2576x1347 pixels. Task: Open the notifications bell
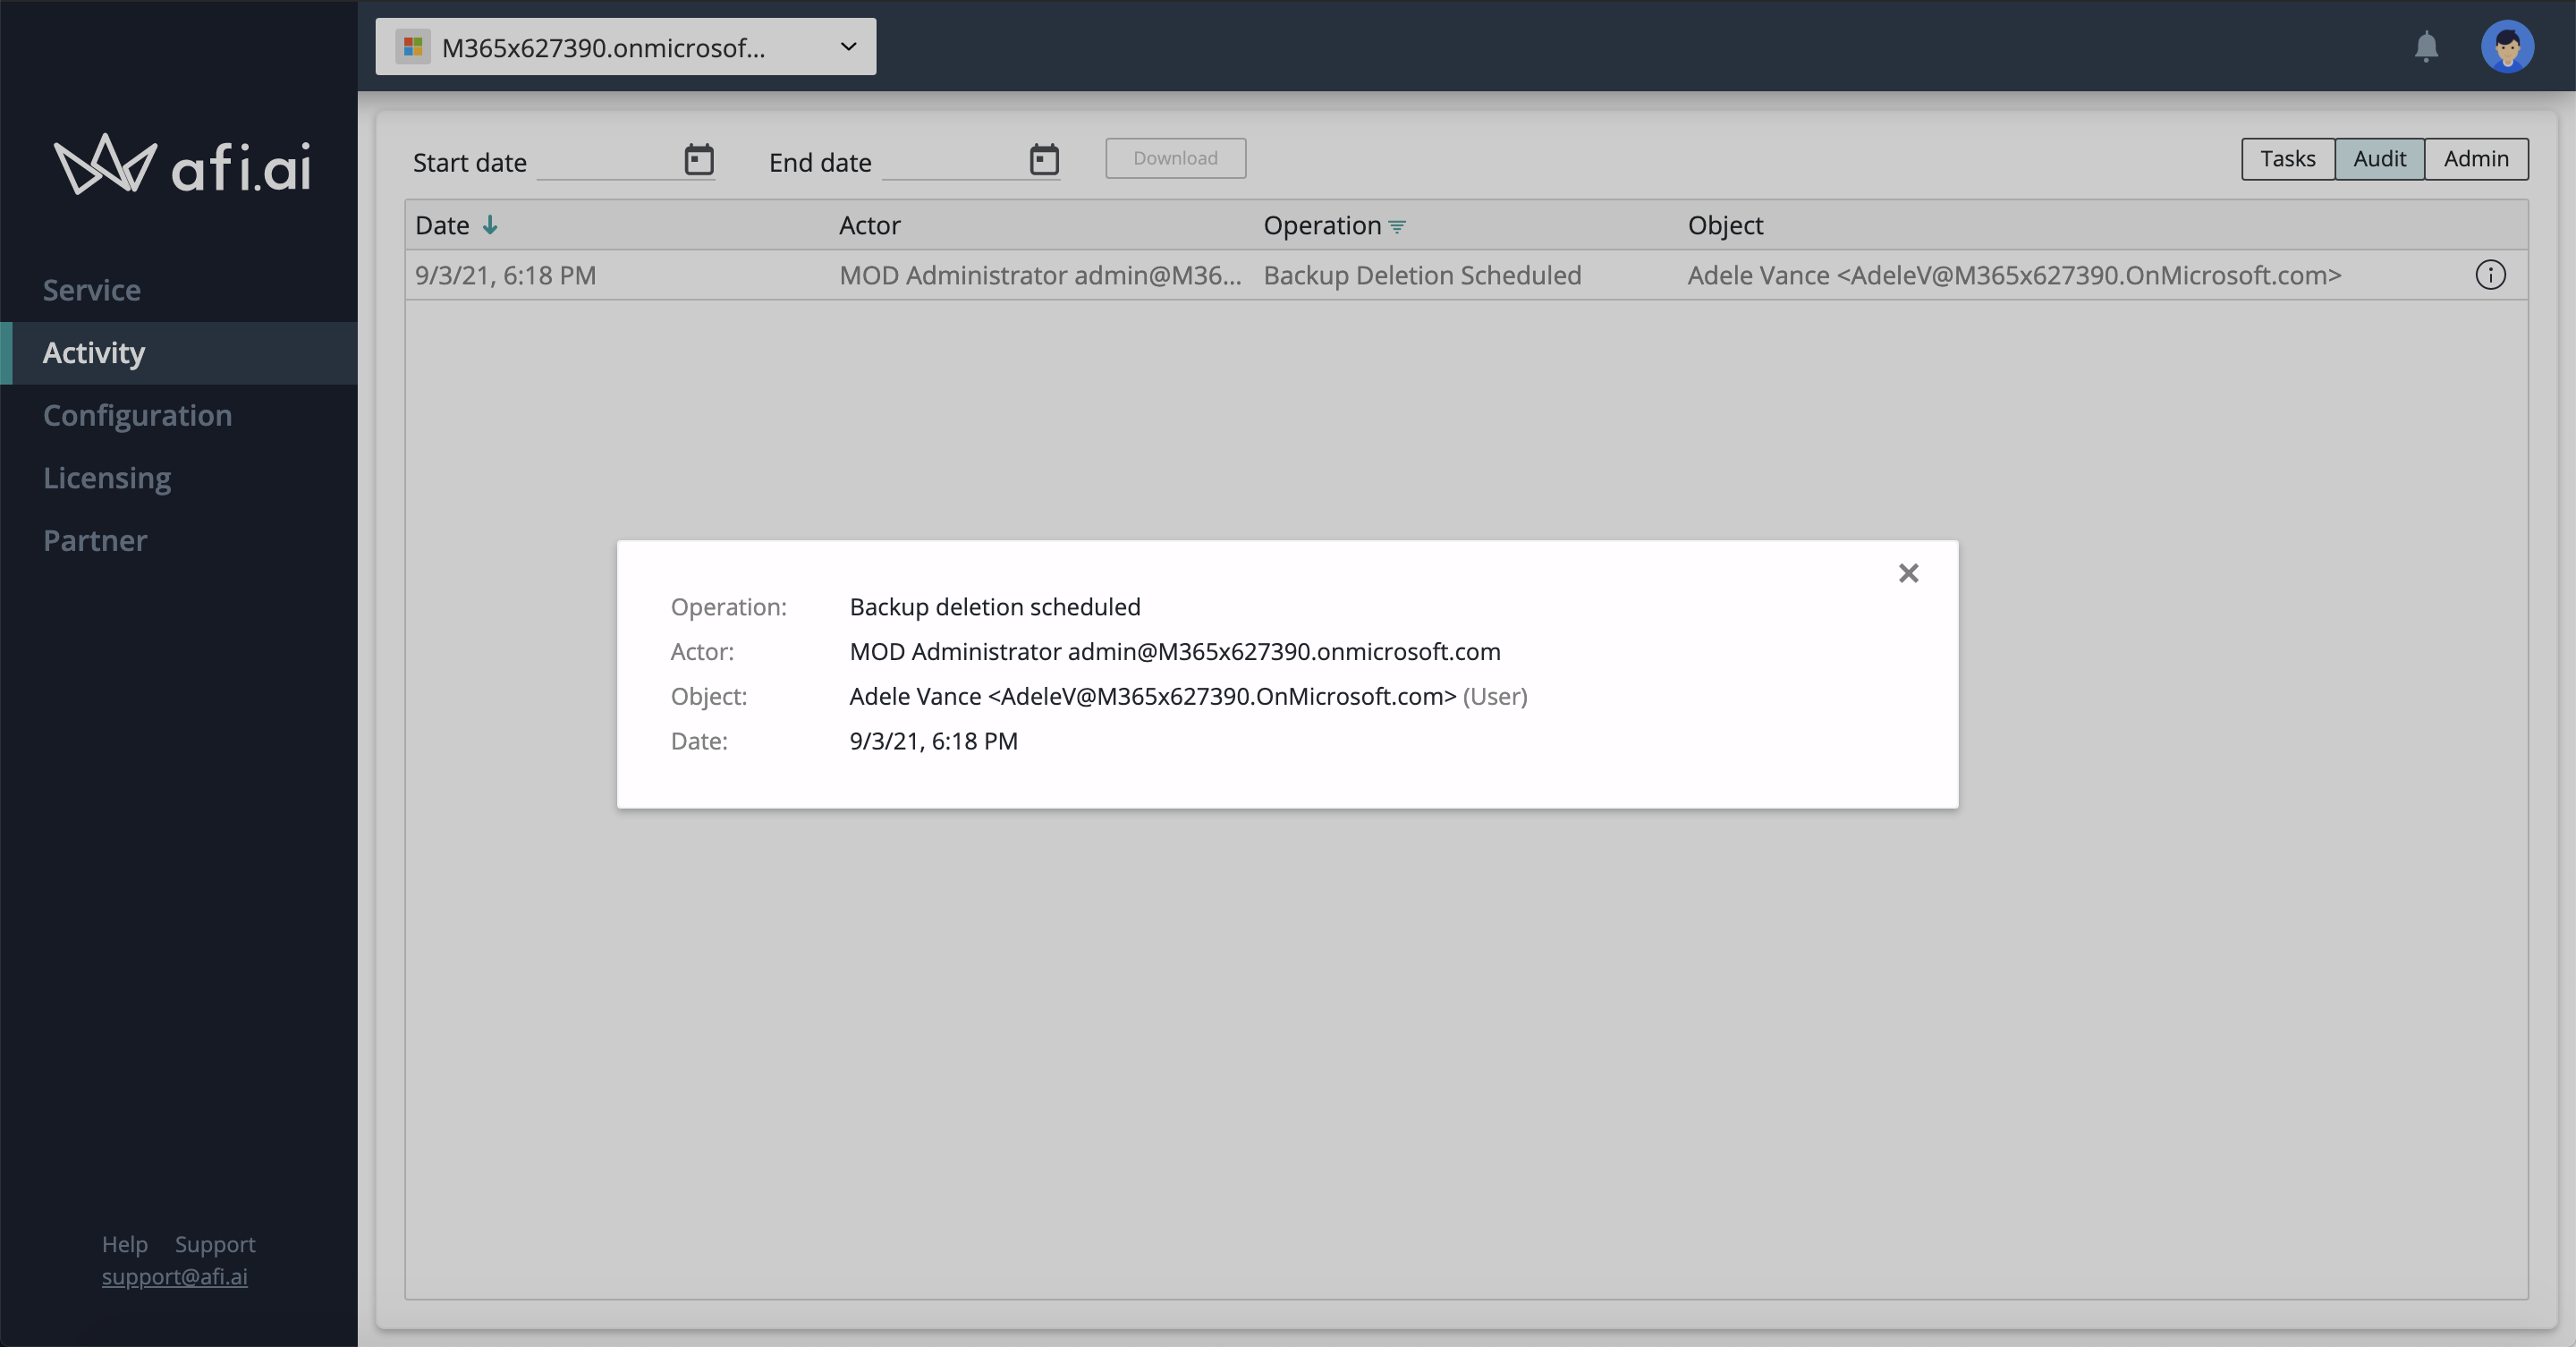coord(2426,46)
